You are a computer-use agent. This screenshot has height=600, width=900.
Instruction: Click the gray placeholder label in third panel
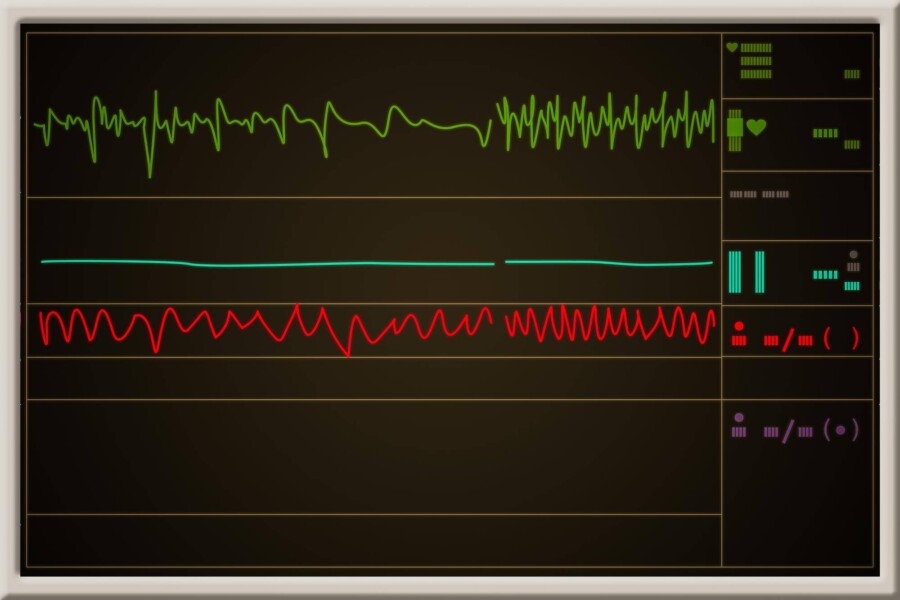(759, 195)
